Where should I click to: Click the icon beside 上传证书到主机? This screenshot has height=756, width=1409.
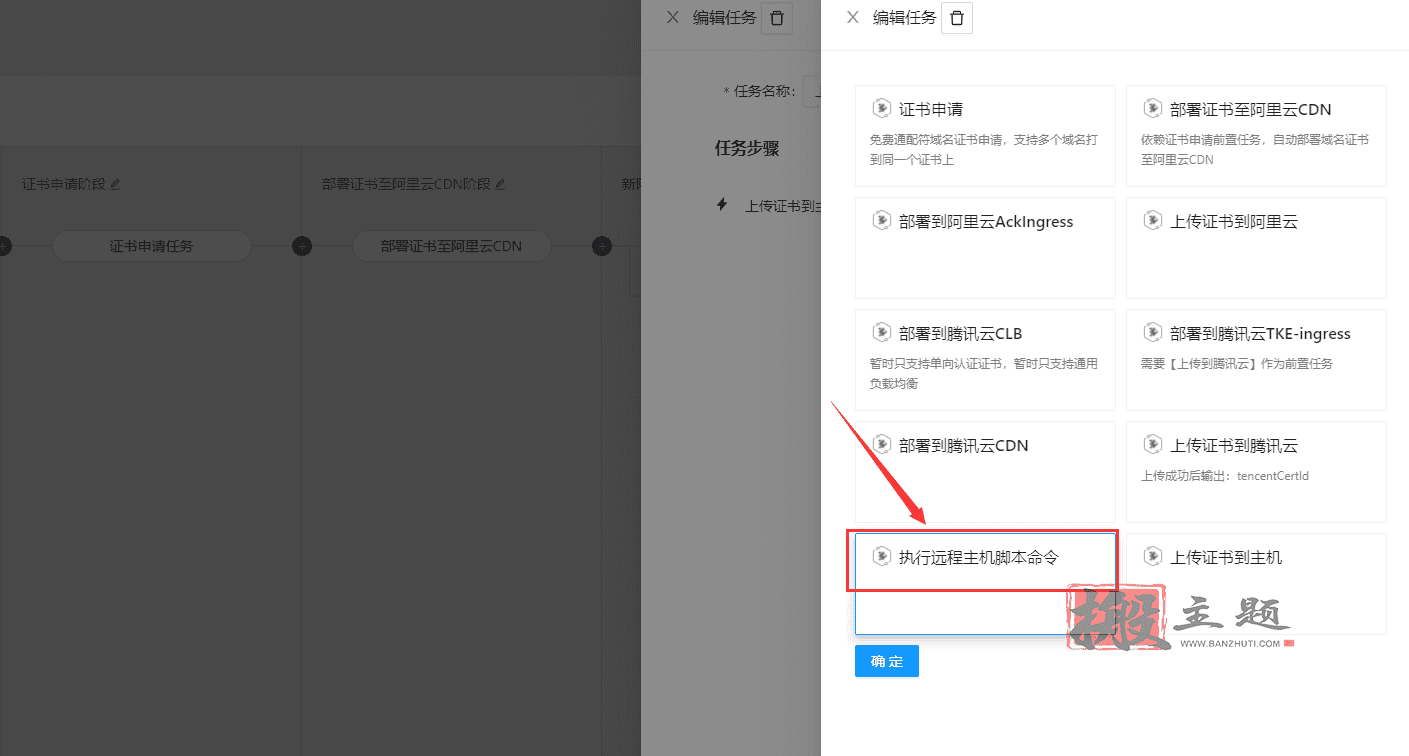(1153, 556)
